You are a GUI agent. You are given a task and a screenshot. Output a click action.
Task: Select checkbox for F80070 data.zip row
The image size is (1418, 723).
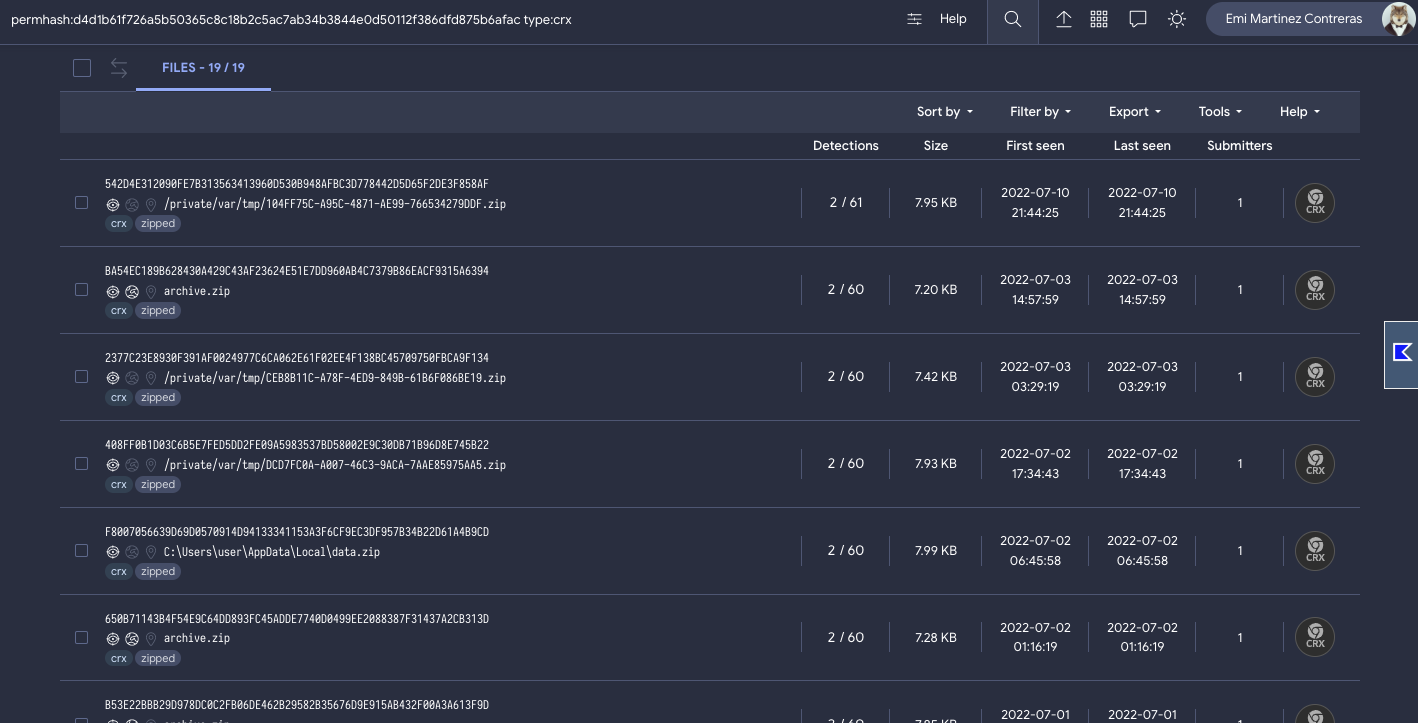click(x=82, y=550)
